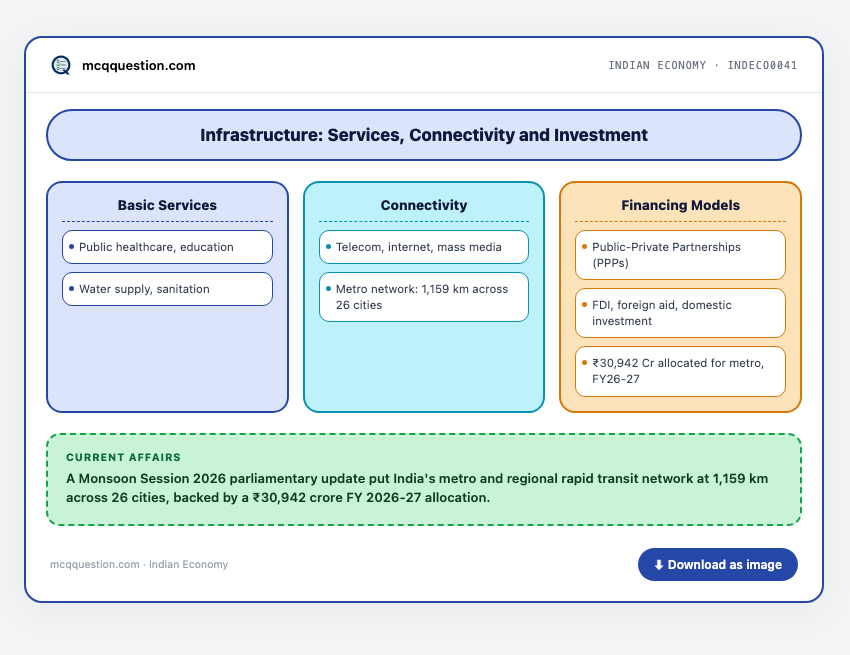Select the Basic Services column heading

point(167,205)
